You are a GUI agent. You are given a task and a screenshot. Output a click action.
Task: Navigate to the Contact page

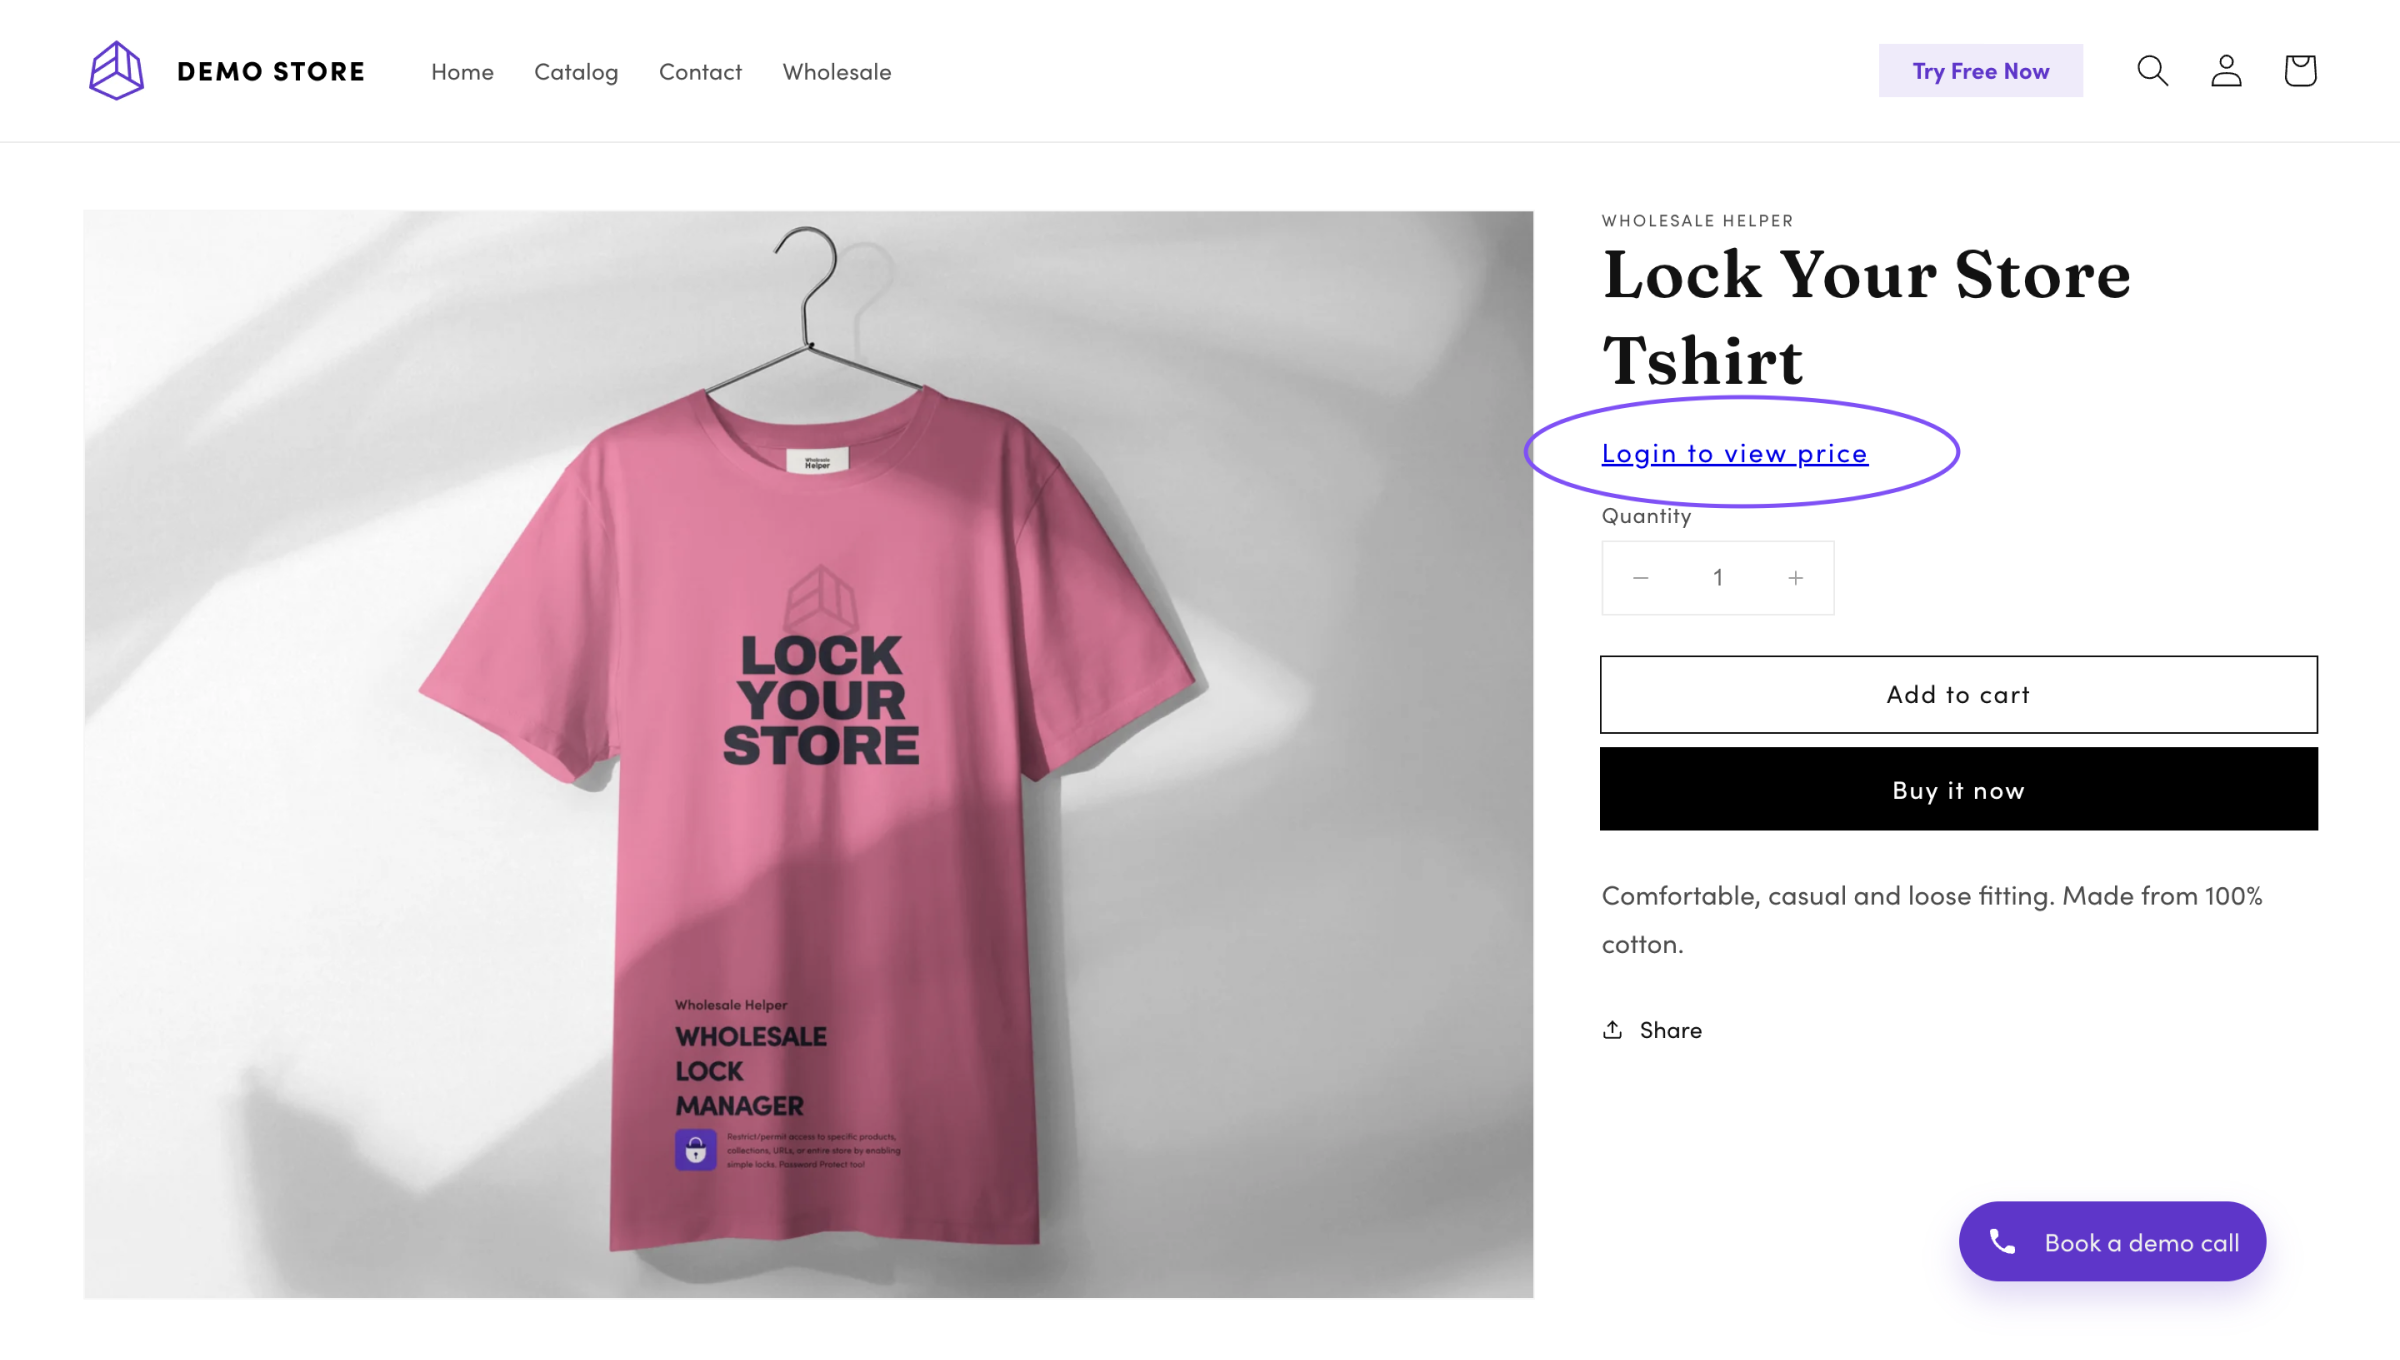point(700,72)
